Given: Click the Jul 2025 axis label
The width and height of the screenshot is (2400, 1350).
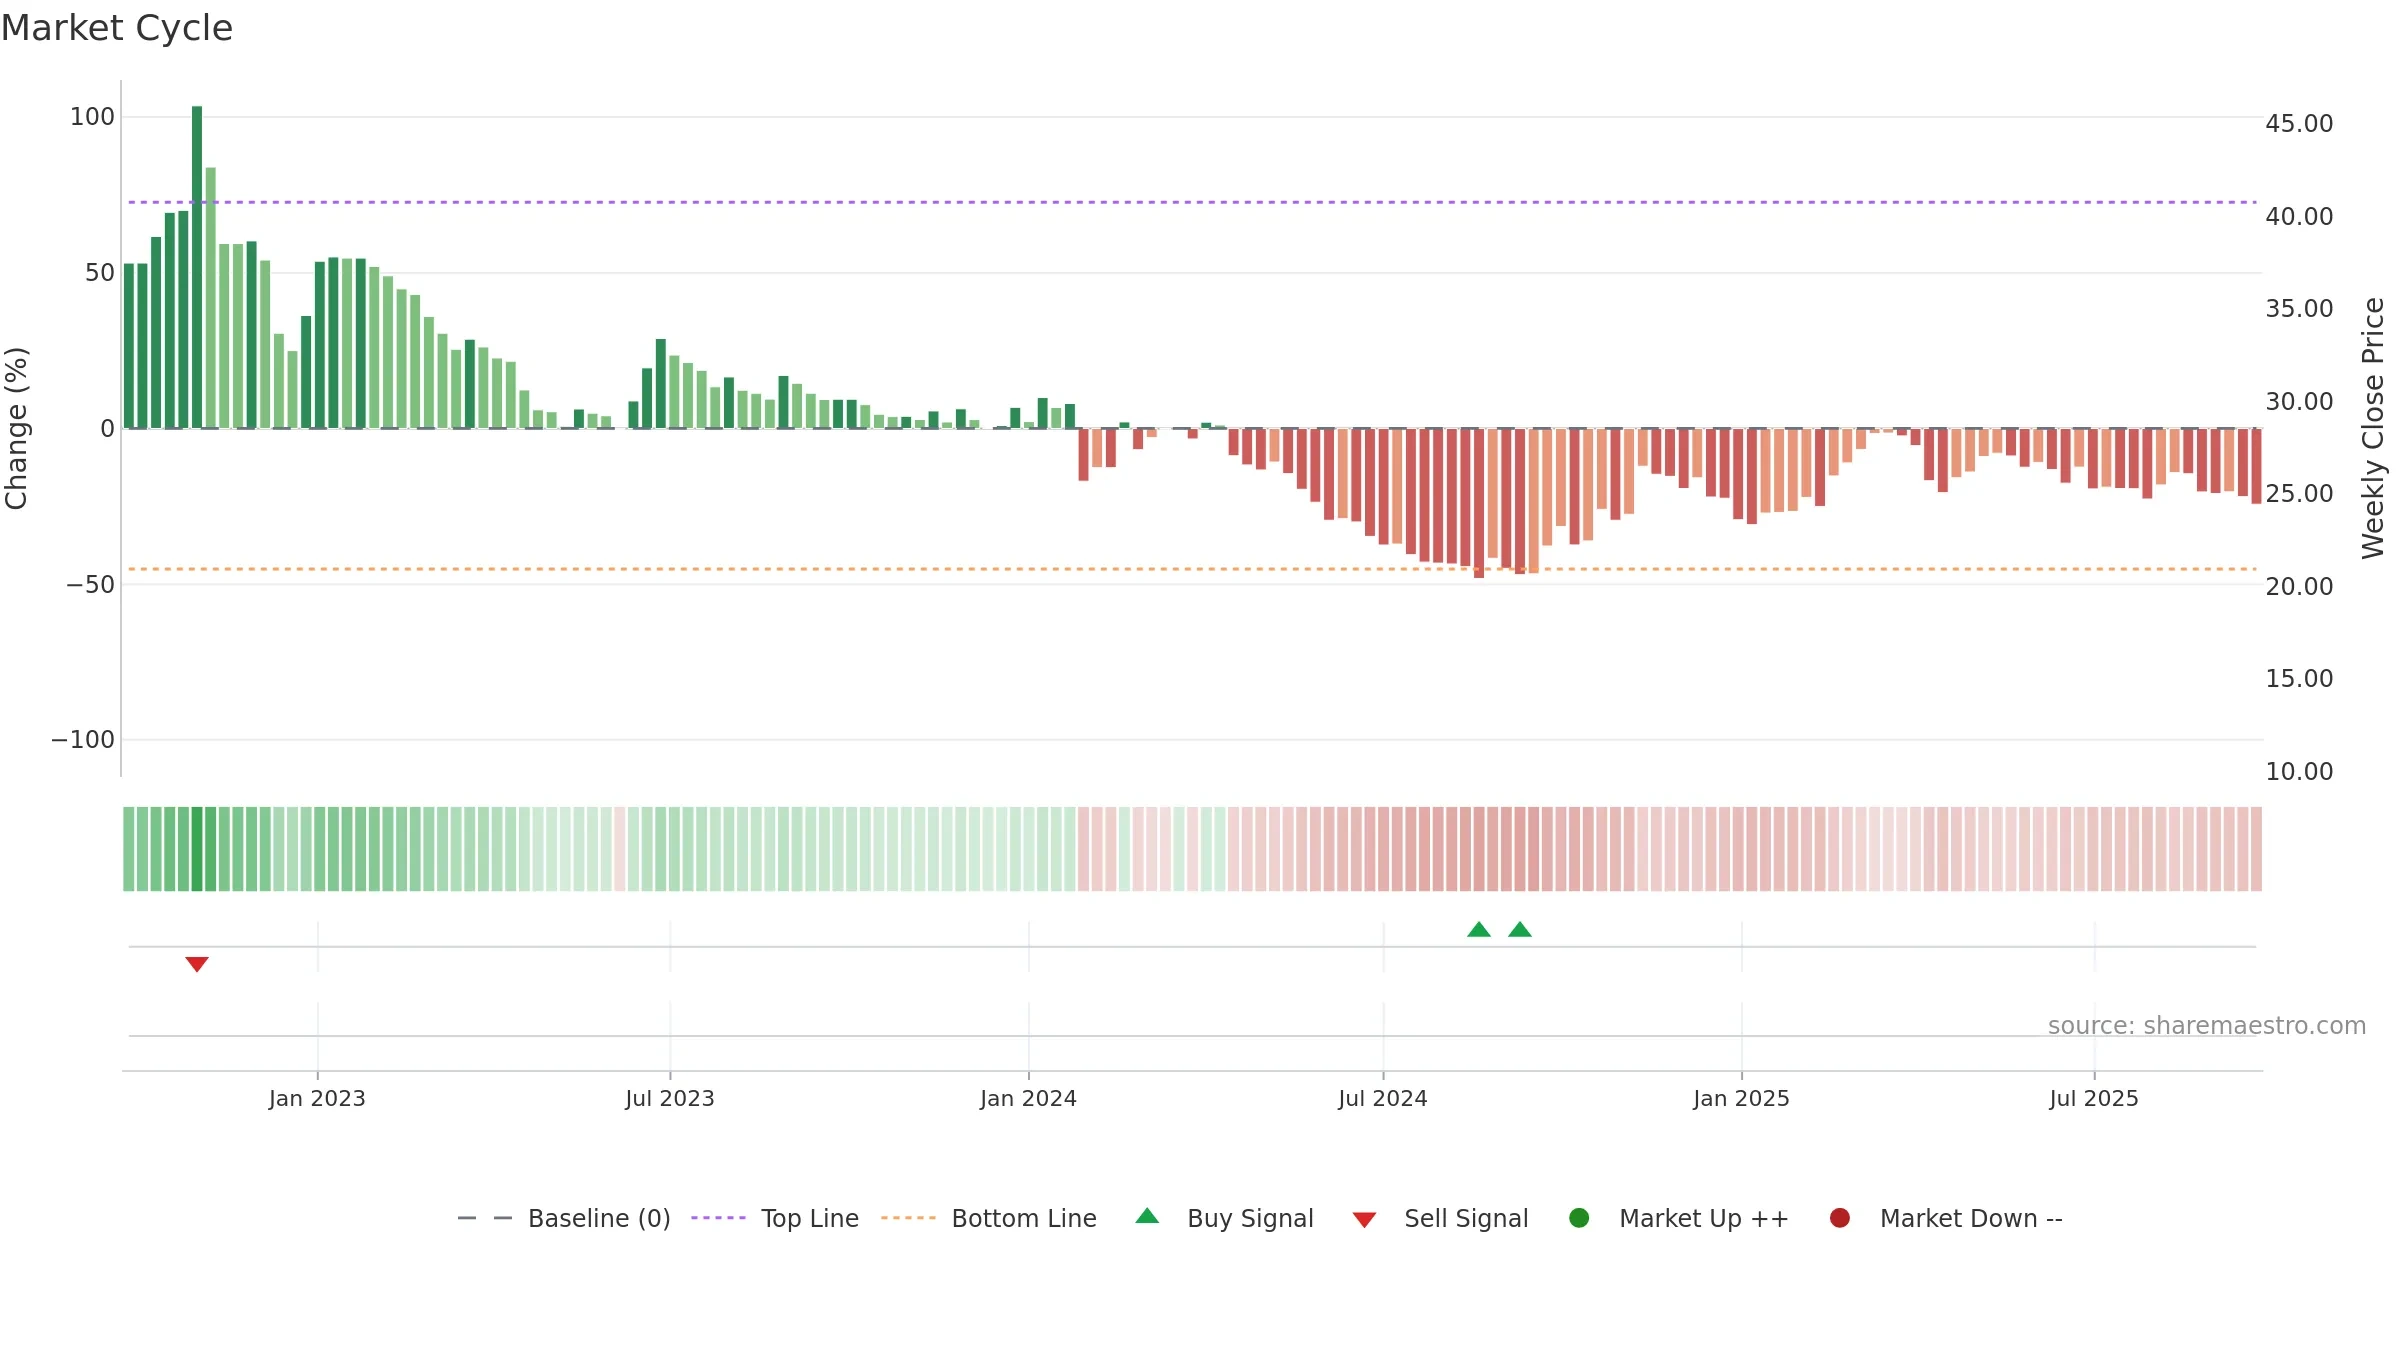Looking at the screenshot, I should [2094, 1099].
